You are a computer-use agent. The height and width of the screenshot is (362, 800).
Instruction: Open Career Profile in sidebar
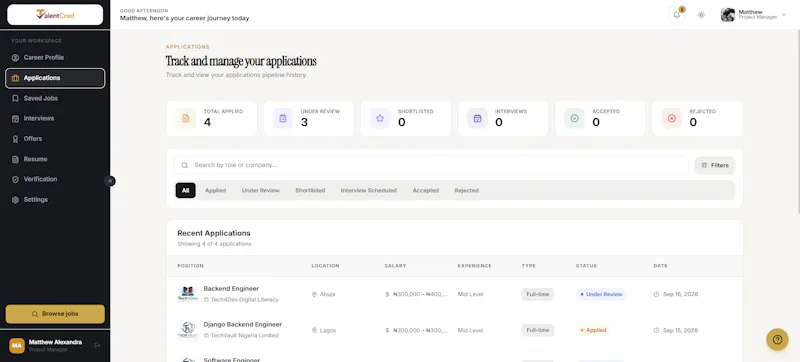pos(55,58)
